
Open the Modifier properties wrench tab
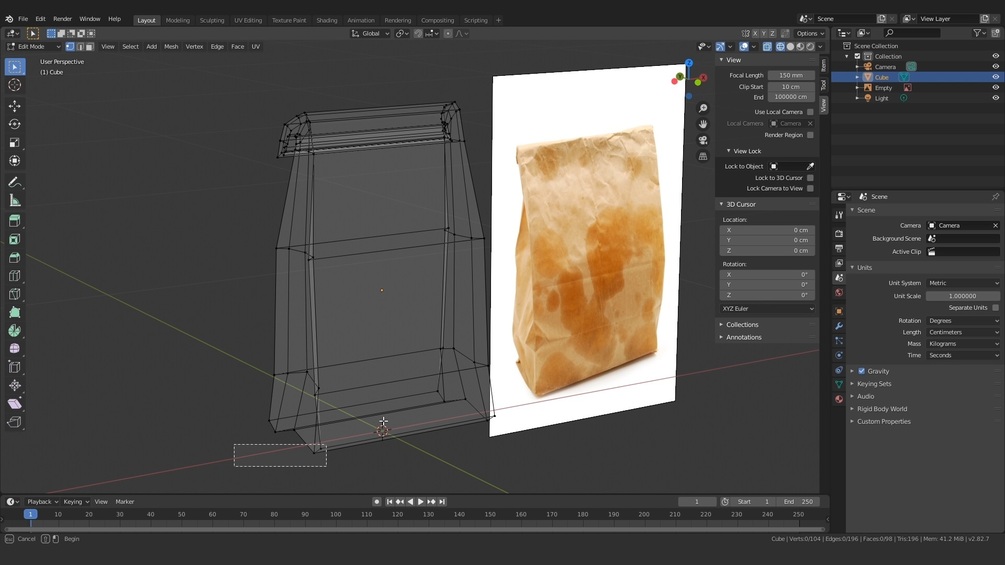[x=839, y=325]
